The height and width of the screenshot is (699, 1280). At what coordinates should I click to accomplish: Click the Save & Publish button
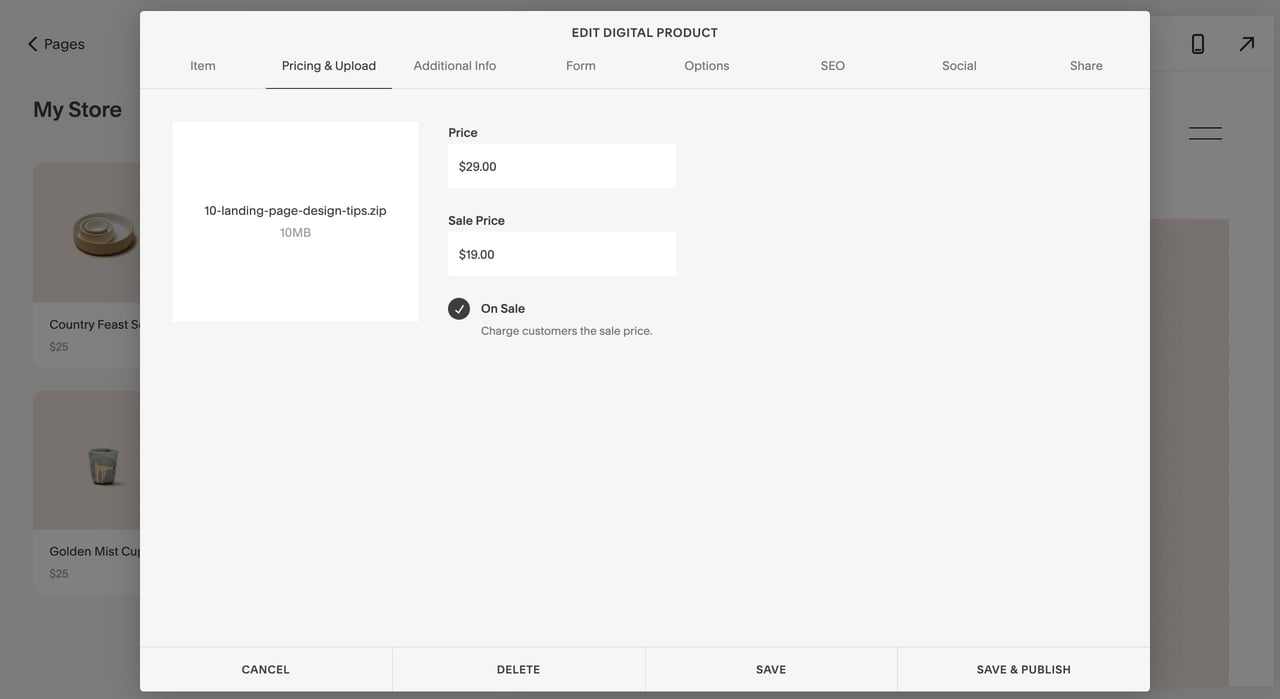[x=1023, y=669]
